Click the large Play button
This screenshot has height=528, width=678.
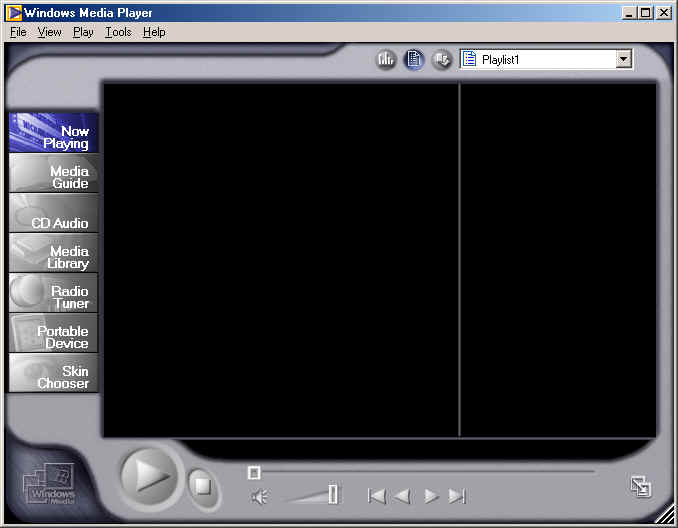[150, 476]
